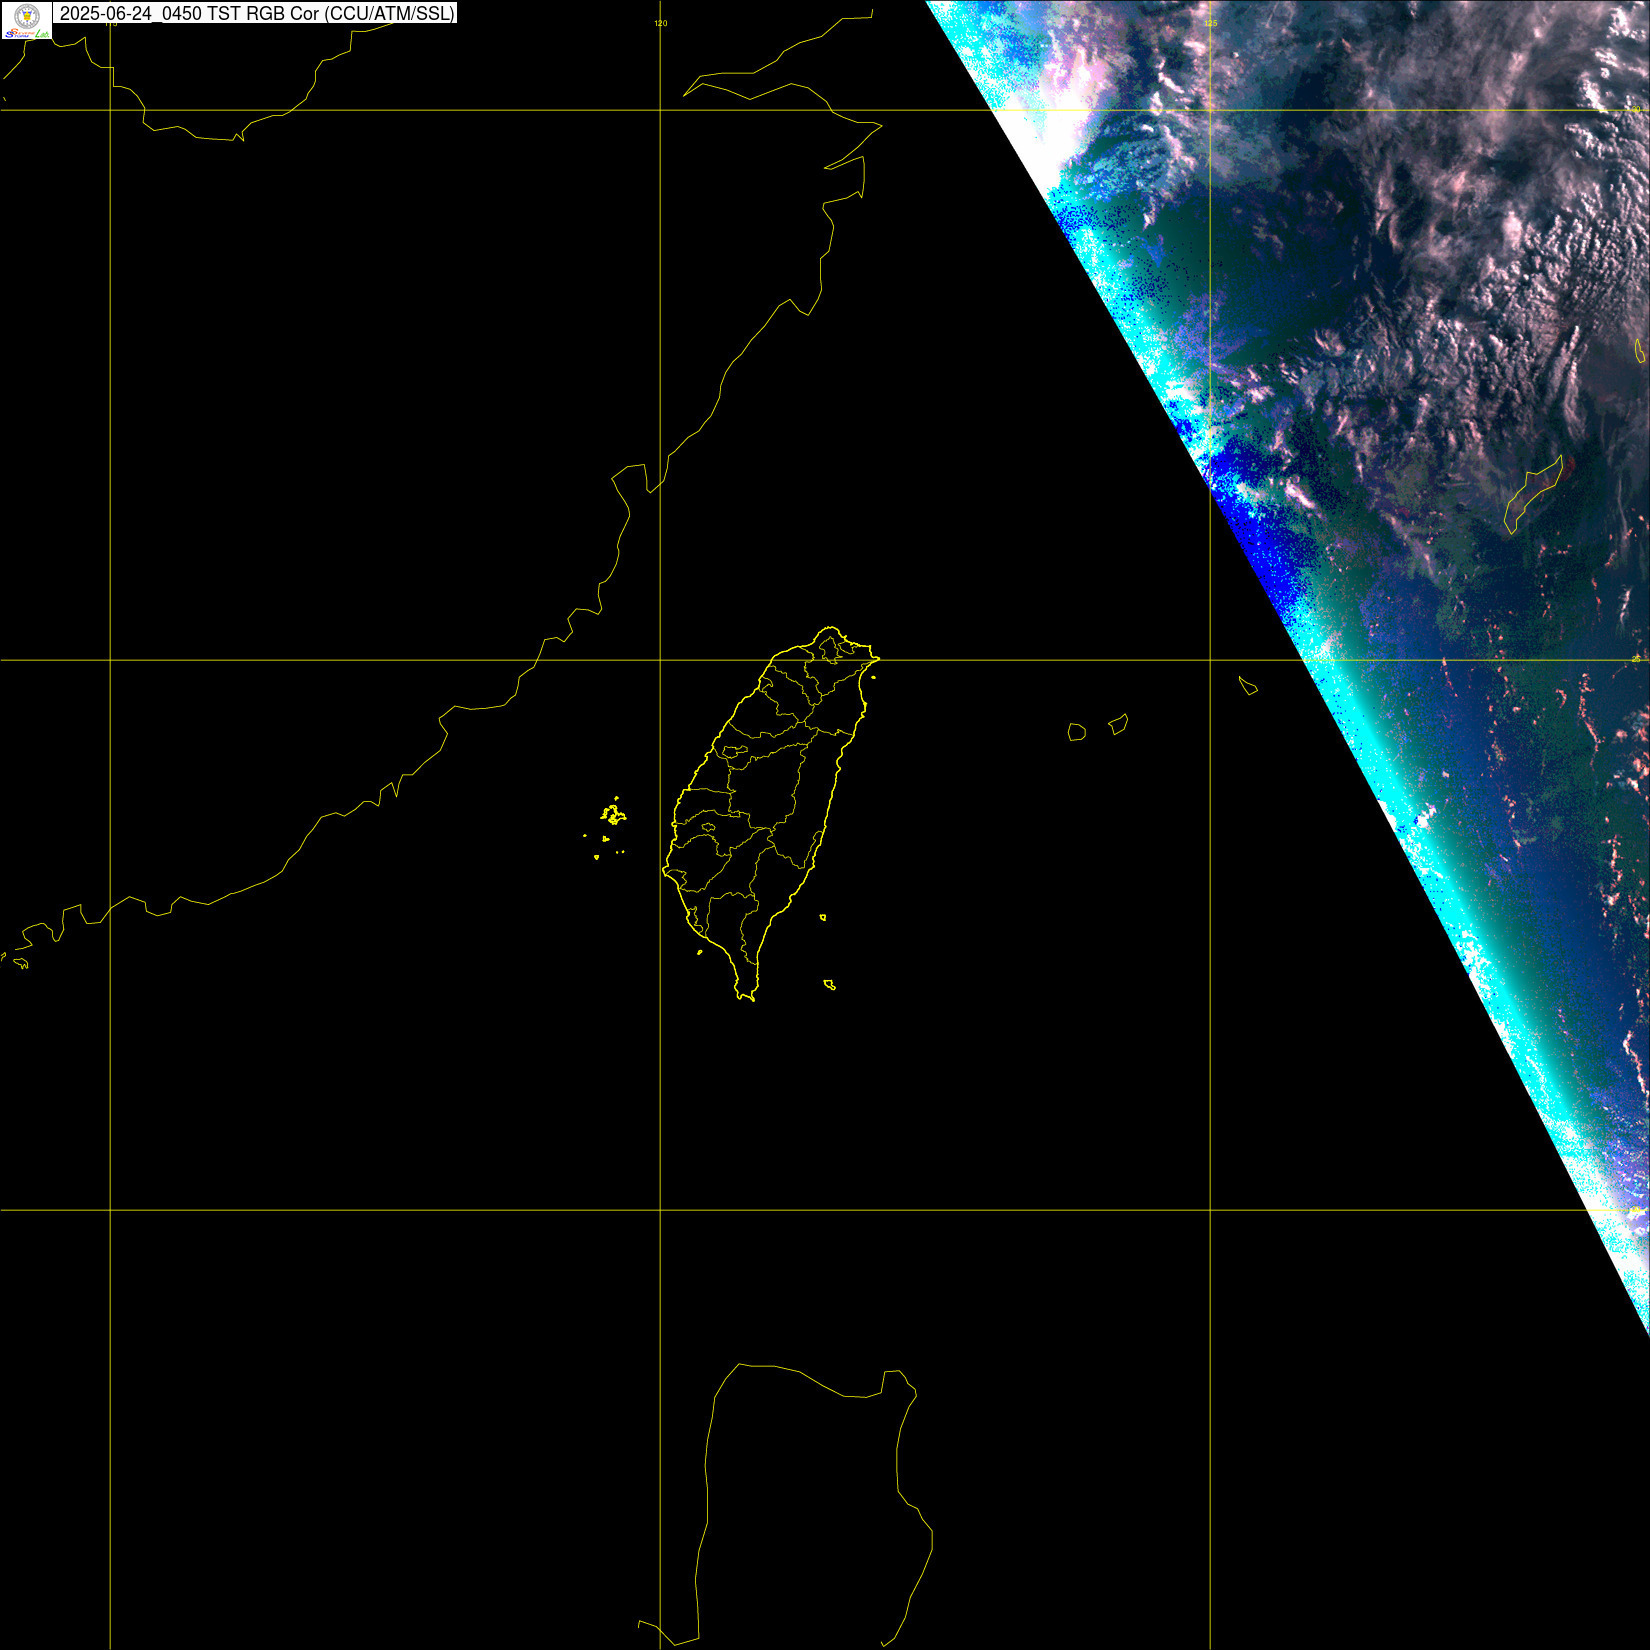Click the "120" longitude label

[x=660, y=23]
